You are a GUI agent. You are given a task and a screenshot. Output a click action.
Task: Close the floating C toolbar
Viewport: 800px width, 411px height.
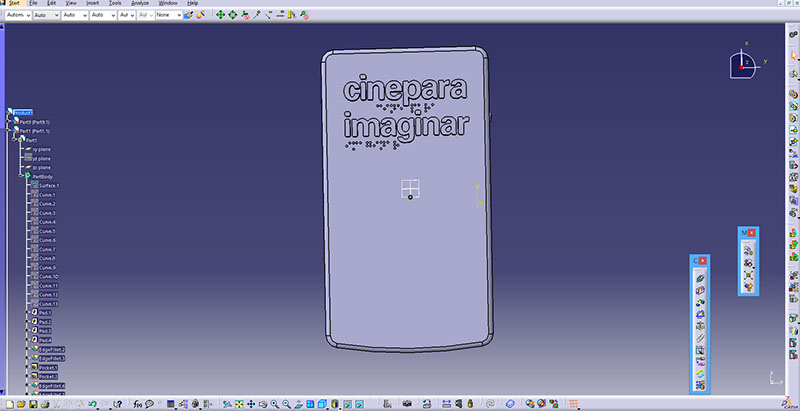pos(703,261)
